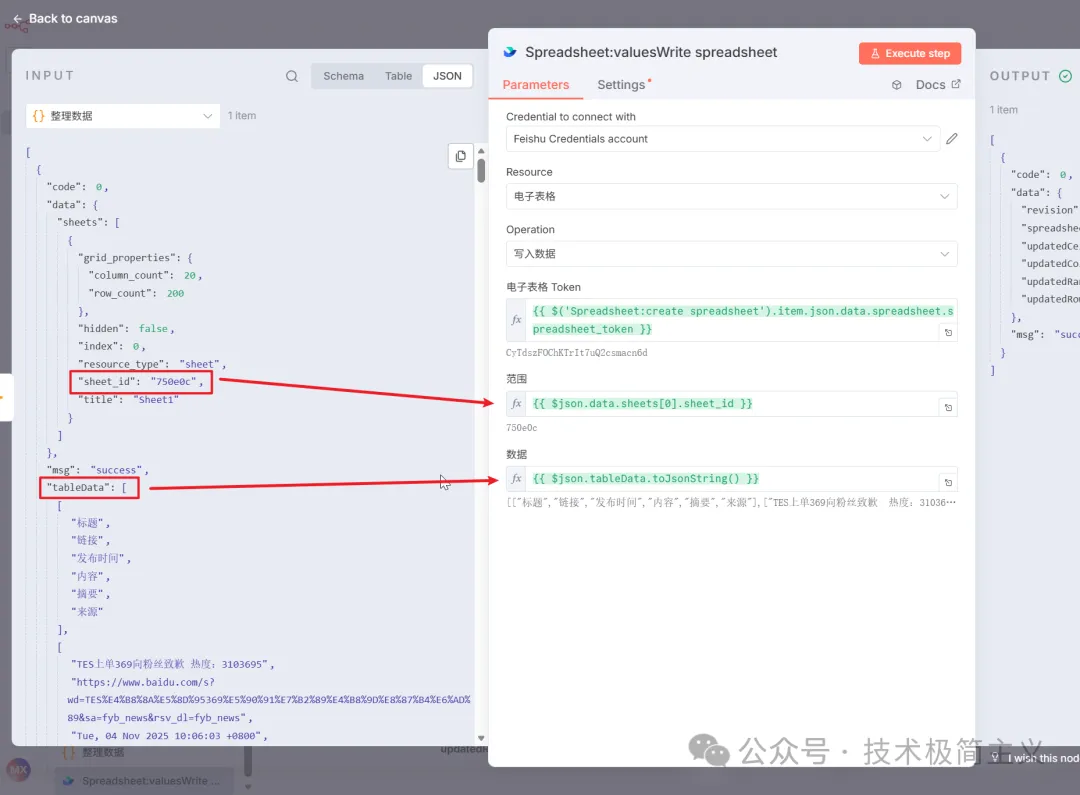Click the Tue, 04 Nov 2025 date line
The width and height of the screenshot is (1080, 795).
169,736
